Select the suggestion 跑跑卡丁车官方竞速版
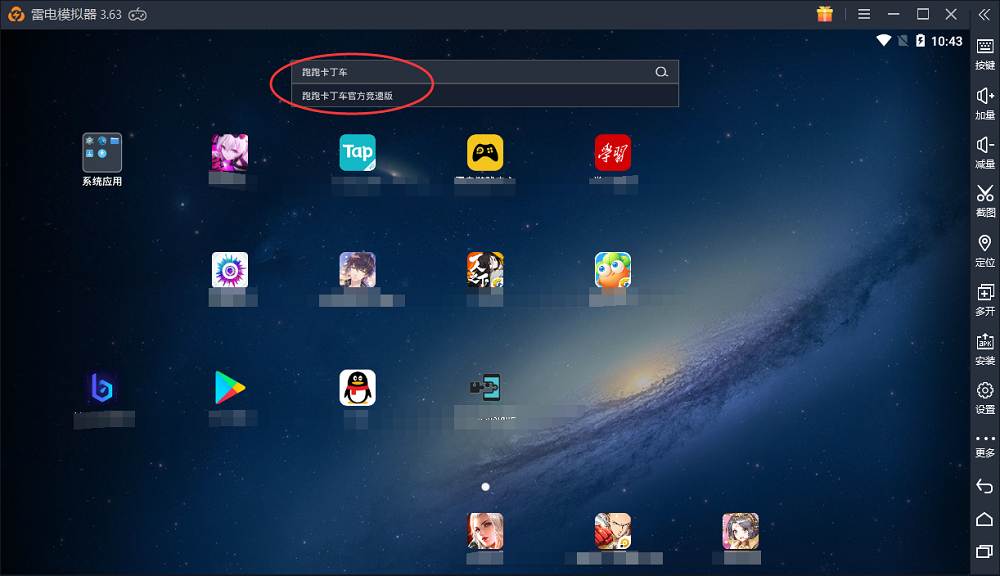The height and width of the screenshot is (576, 1000). tap(485, 96)
